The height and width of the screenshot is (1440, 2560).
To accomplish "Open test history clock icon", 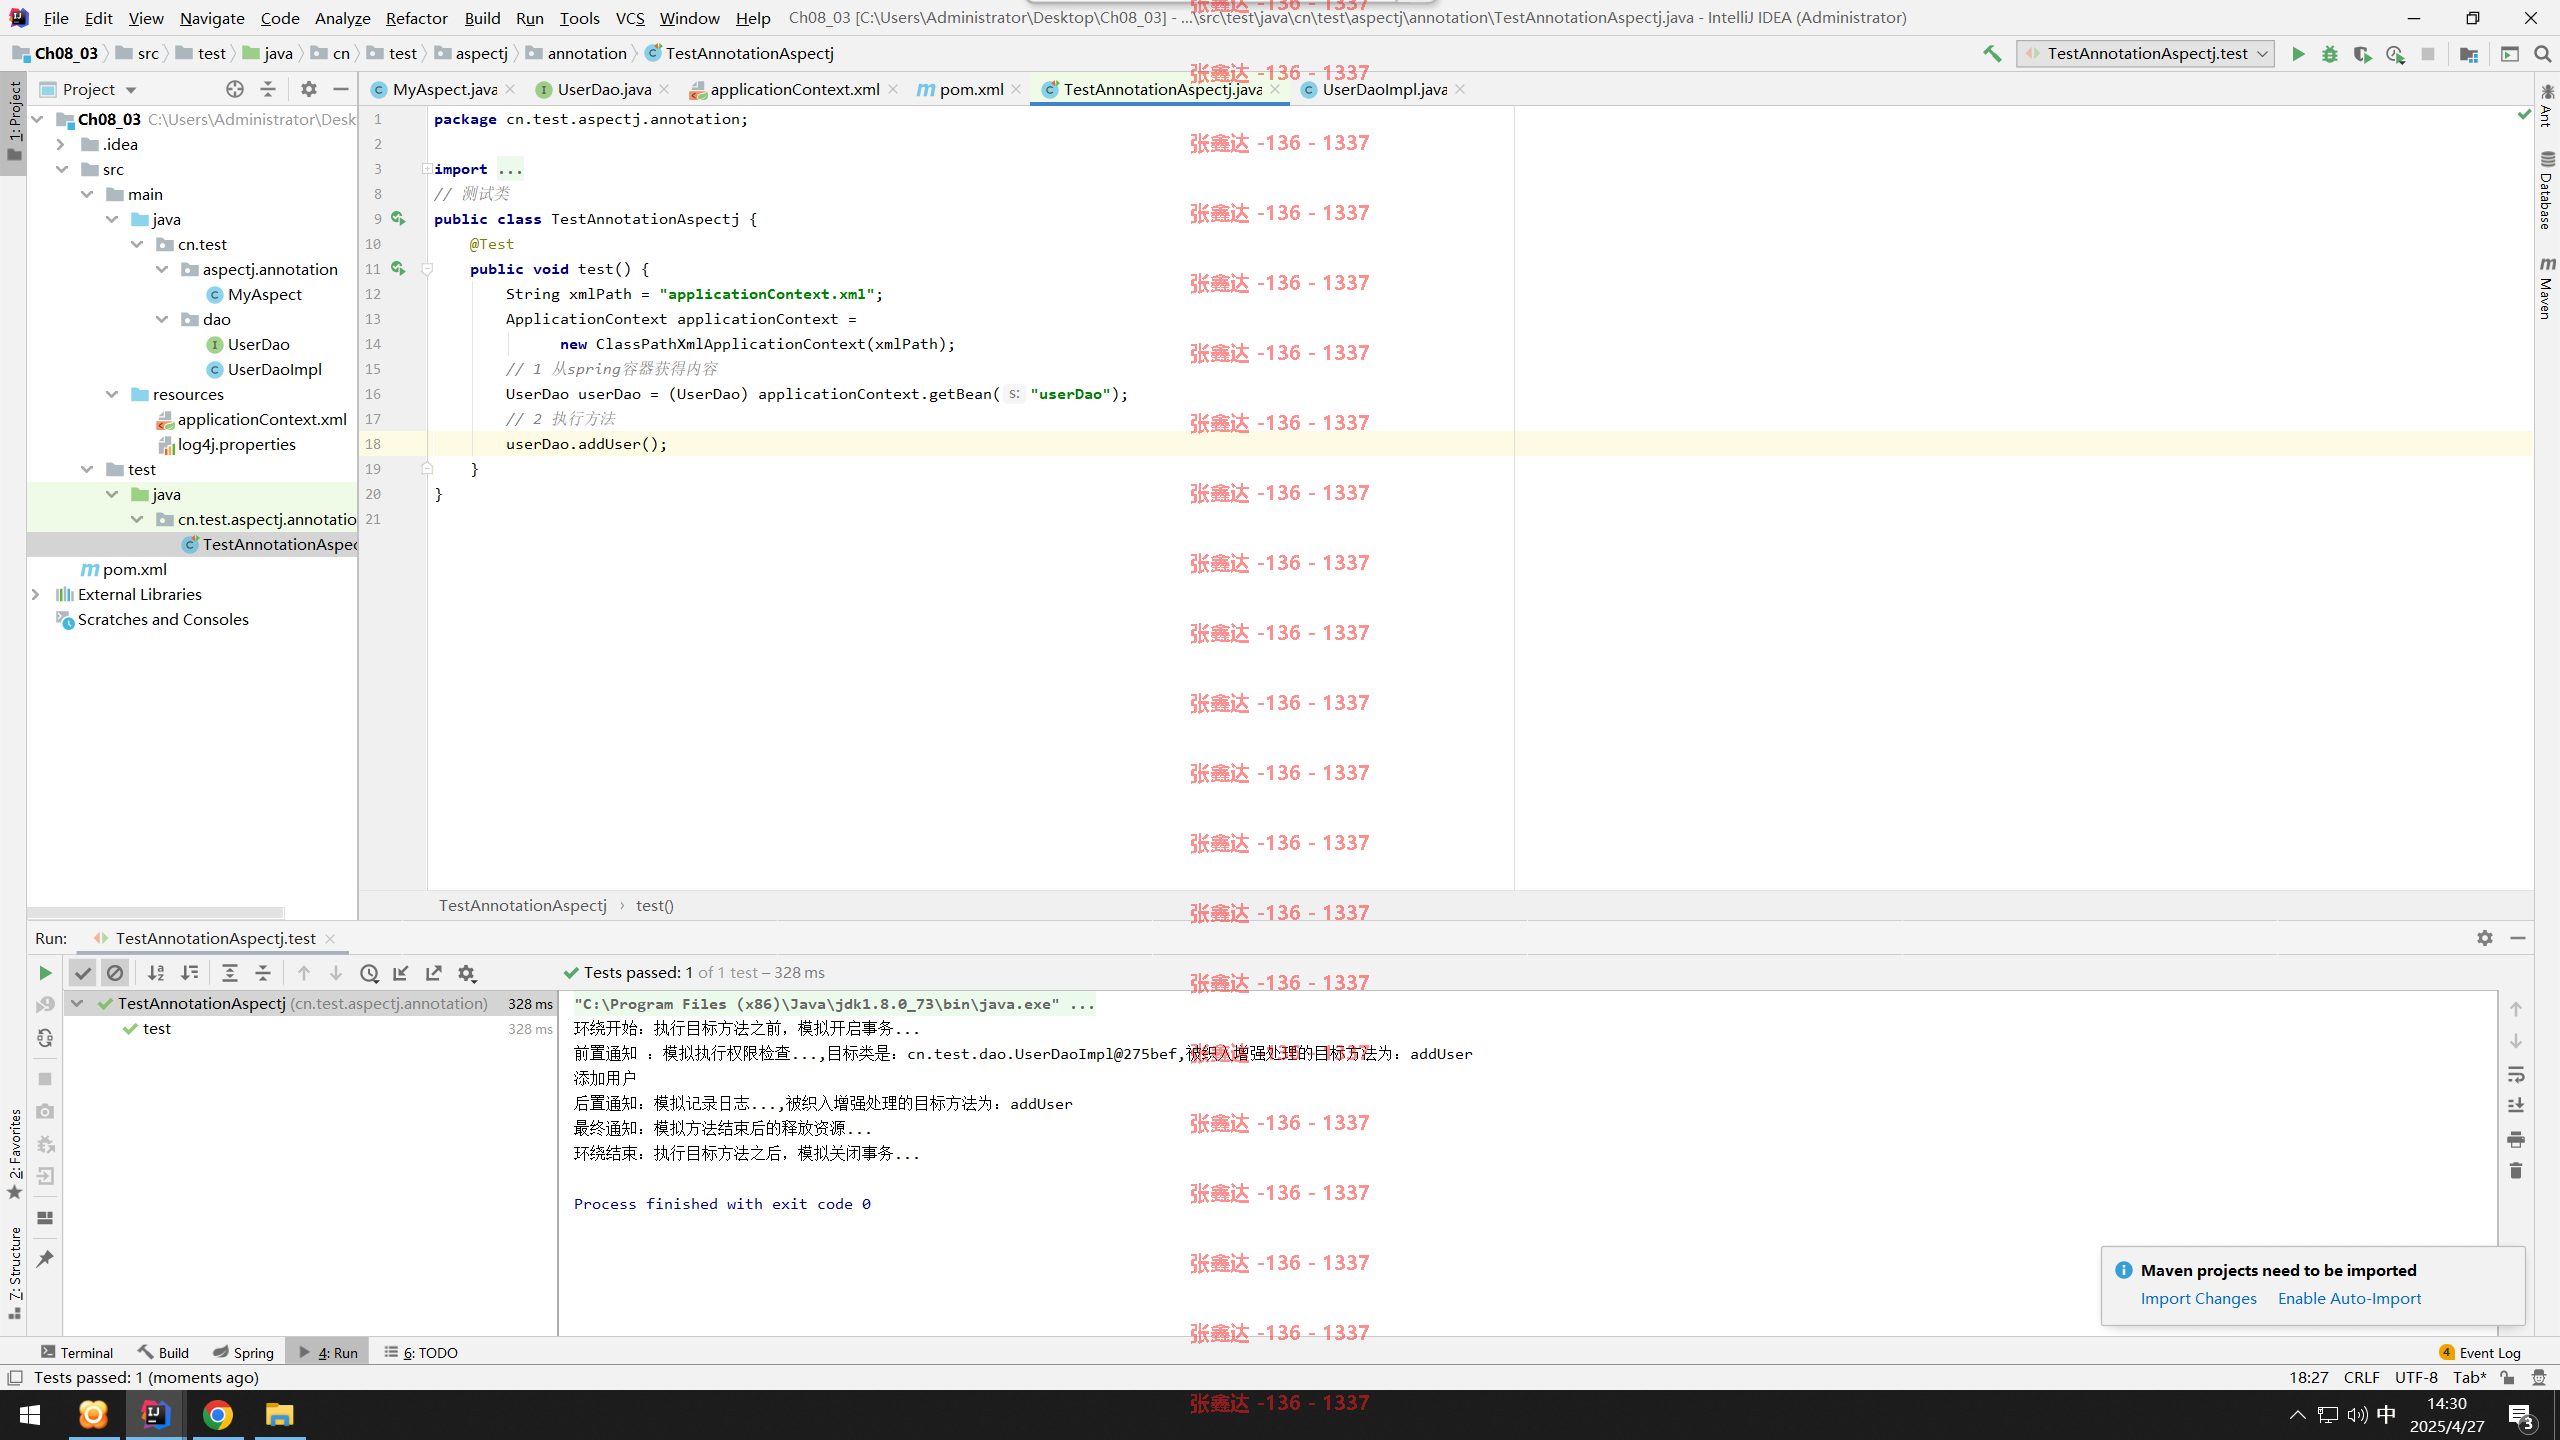I will (369, 973).
